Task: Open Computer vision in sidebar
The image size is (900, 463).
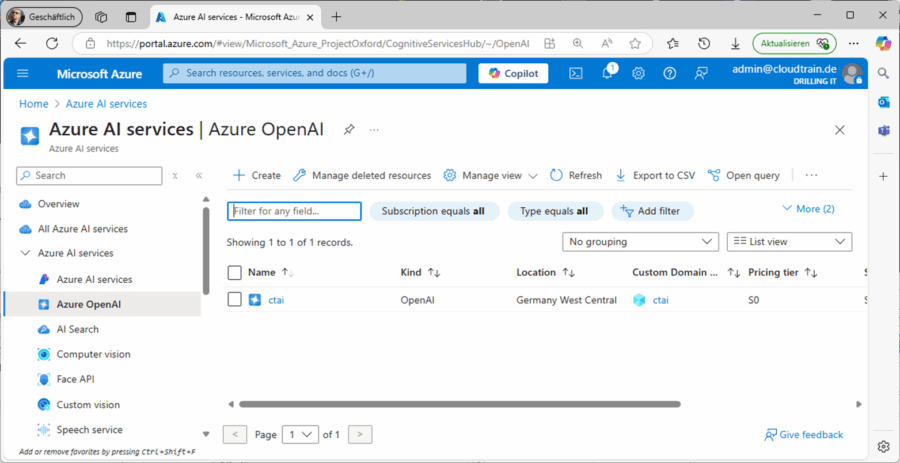Action: tap(93, 355)
